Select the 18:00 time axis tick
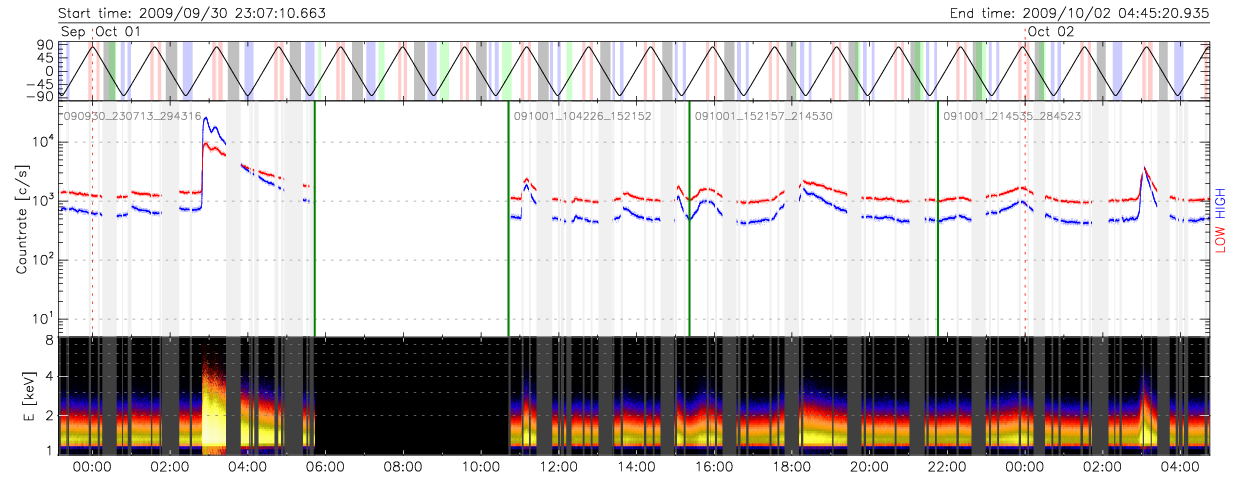Image resolution: width=1240 pixels, height=480 pixels. tap(791, 466)
